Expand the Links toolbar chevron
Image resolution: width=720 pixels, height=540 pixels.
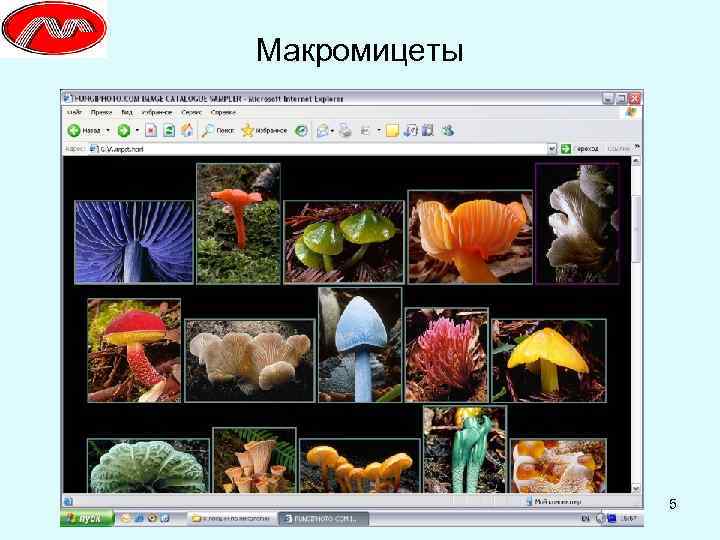[637, 147]
